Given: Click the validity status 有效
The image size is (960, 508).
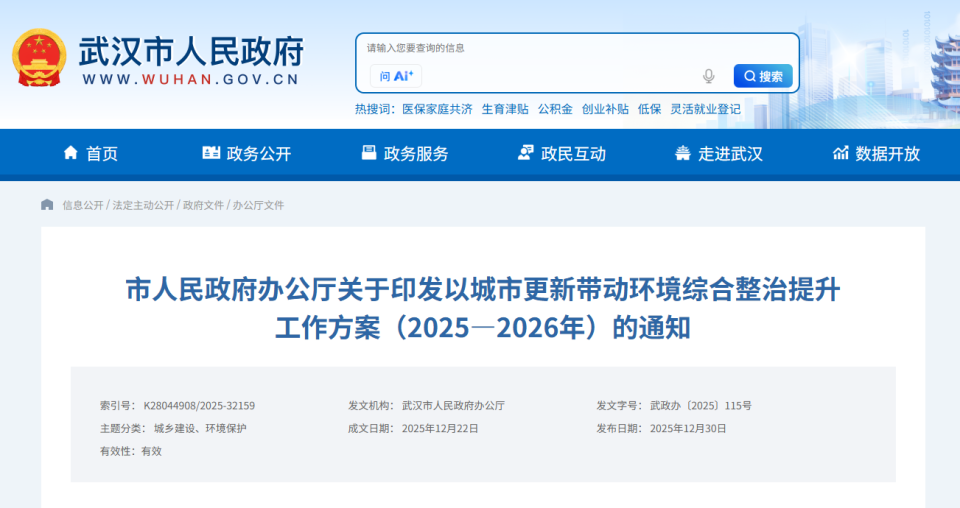Looking at the screenshot, I should [152, 451].
